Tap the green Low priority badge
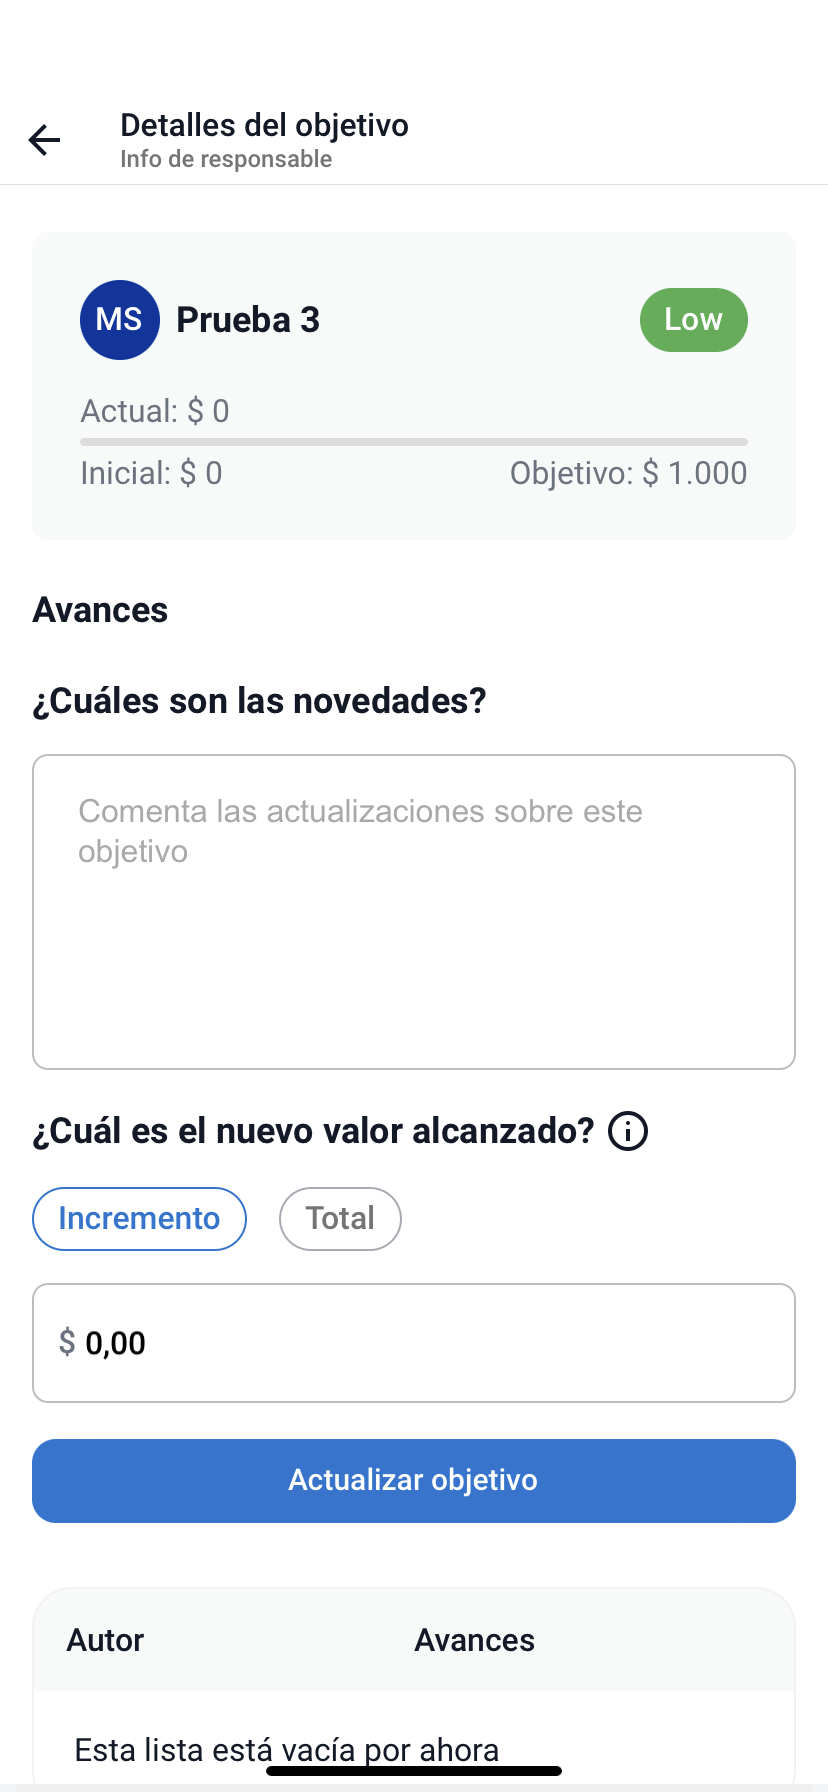Viewport: 828px width, 1792px height. 693,320
